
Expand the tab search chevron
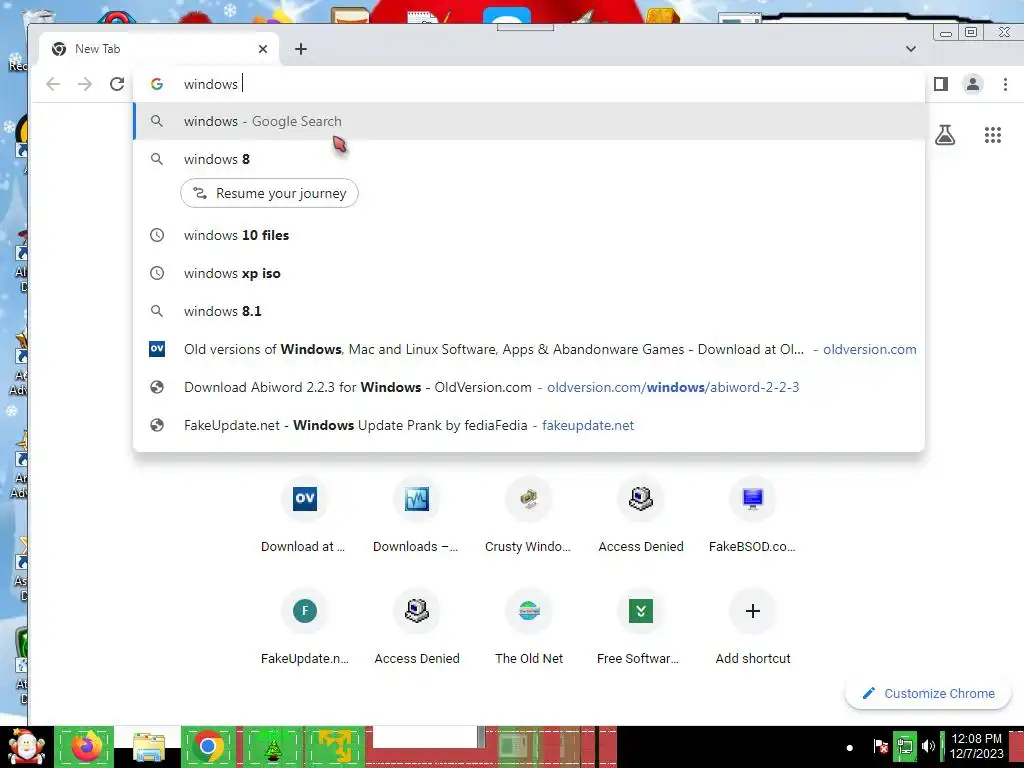click(x=910, y=49)
